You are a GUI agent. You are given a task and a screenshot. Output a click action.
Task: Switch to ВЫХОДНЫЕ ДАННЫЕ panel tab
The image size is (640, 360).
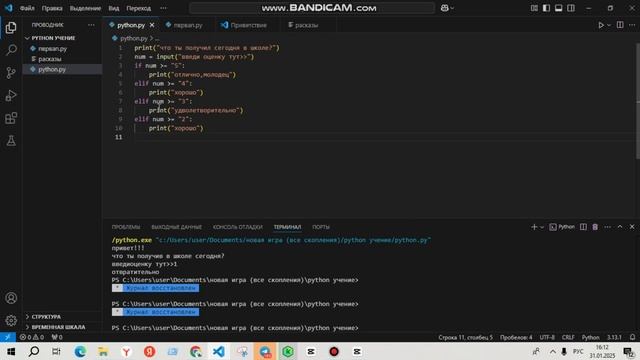click(x=176, y=227)
